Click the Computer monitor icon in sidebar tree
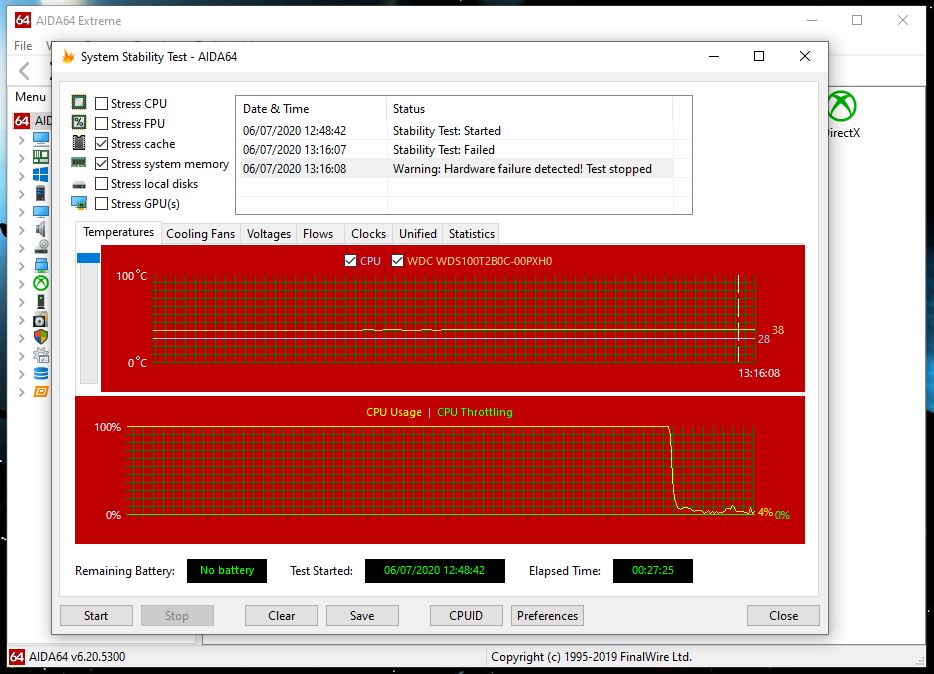Viewport: 934px width, 674px height. click(x=41, y=139)
